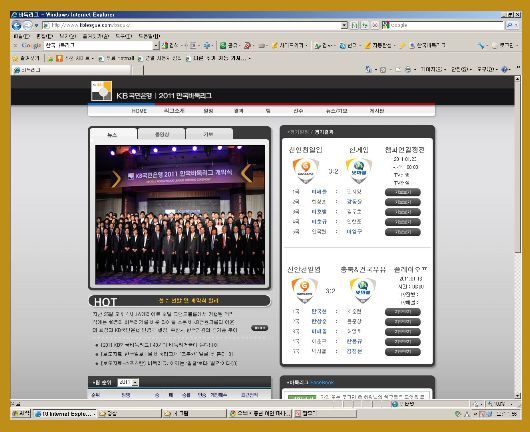The height and width of the screenshot is (432, 530).
Task: Click the Favorites star button on favorites bar
Action: [x=26, y=58]
